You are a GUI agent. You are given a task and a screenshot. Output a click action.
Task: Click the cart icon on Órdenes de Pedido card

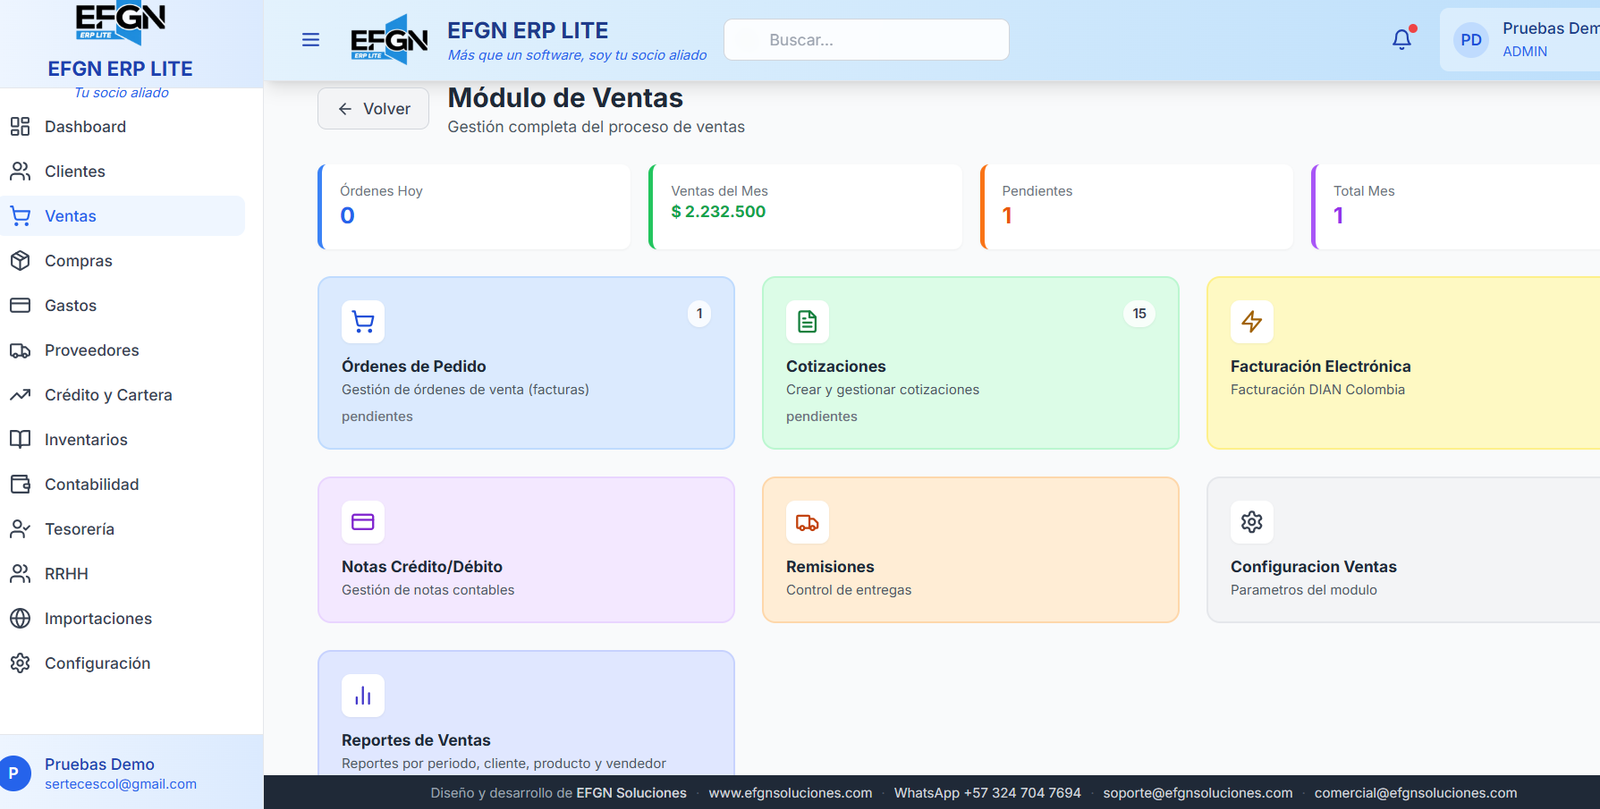point(363,322)
